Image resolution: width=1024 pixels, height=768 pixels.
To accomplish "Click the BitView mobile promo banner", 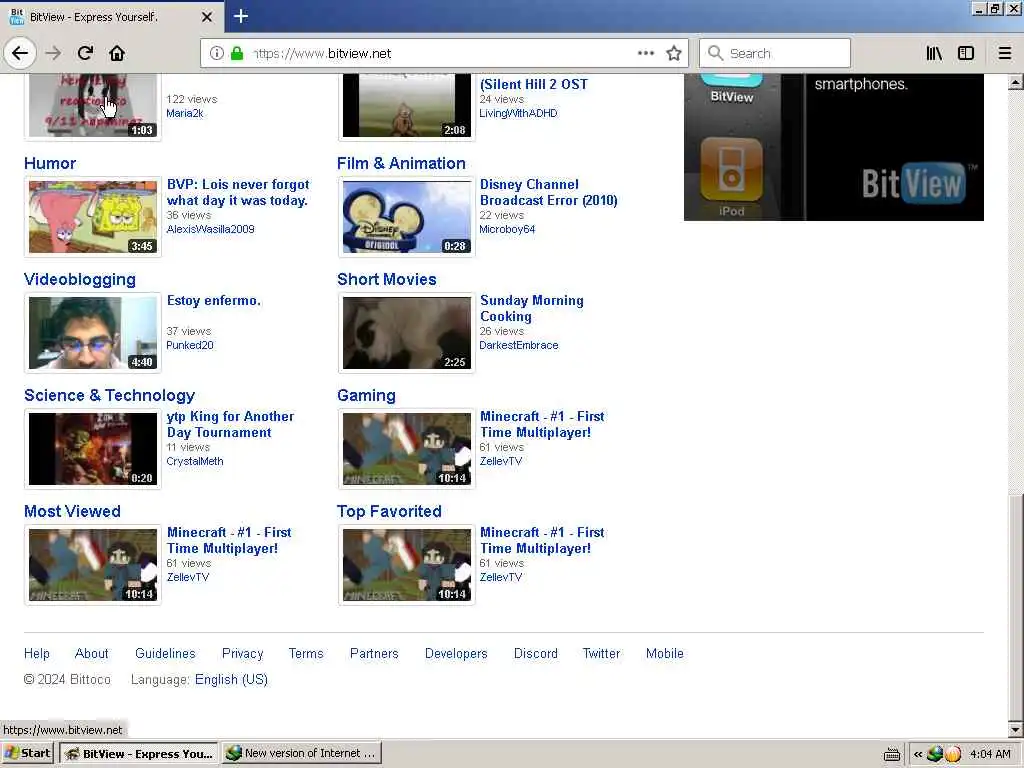I will 833,147.
